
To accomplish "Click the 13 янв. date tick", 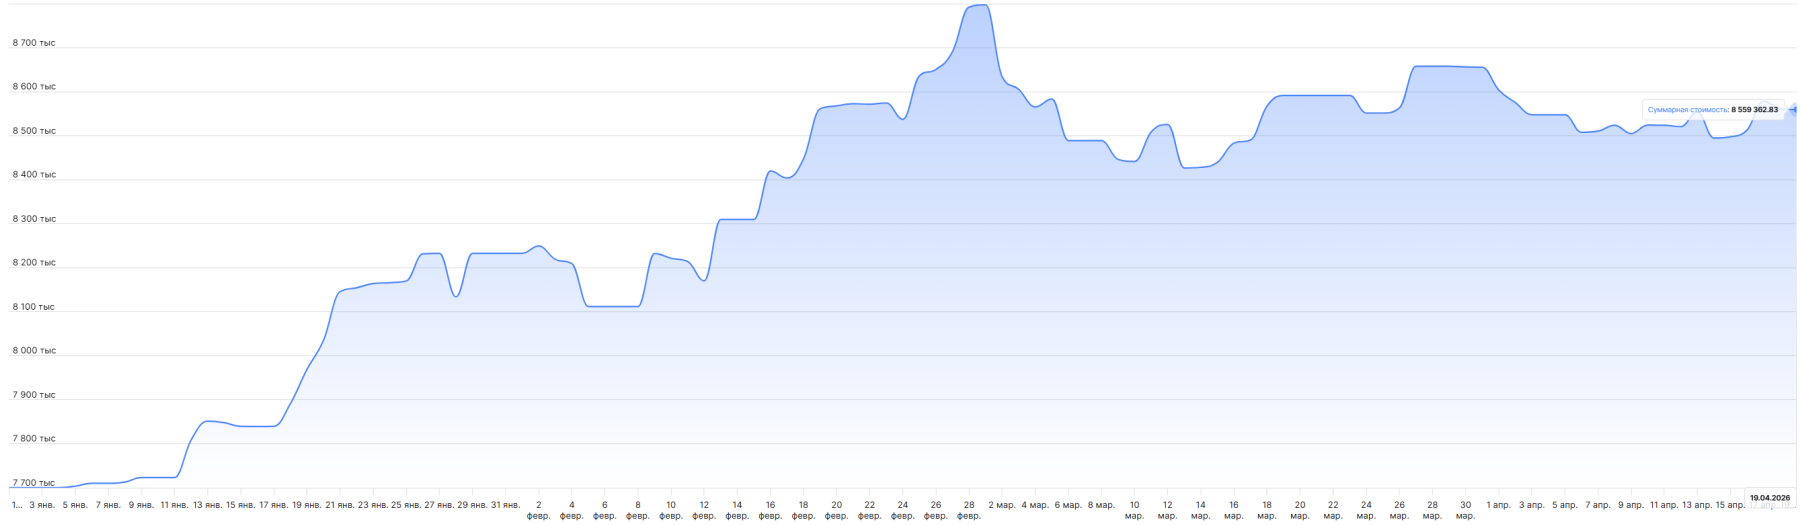I will [x=208, y=506].
